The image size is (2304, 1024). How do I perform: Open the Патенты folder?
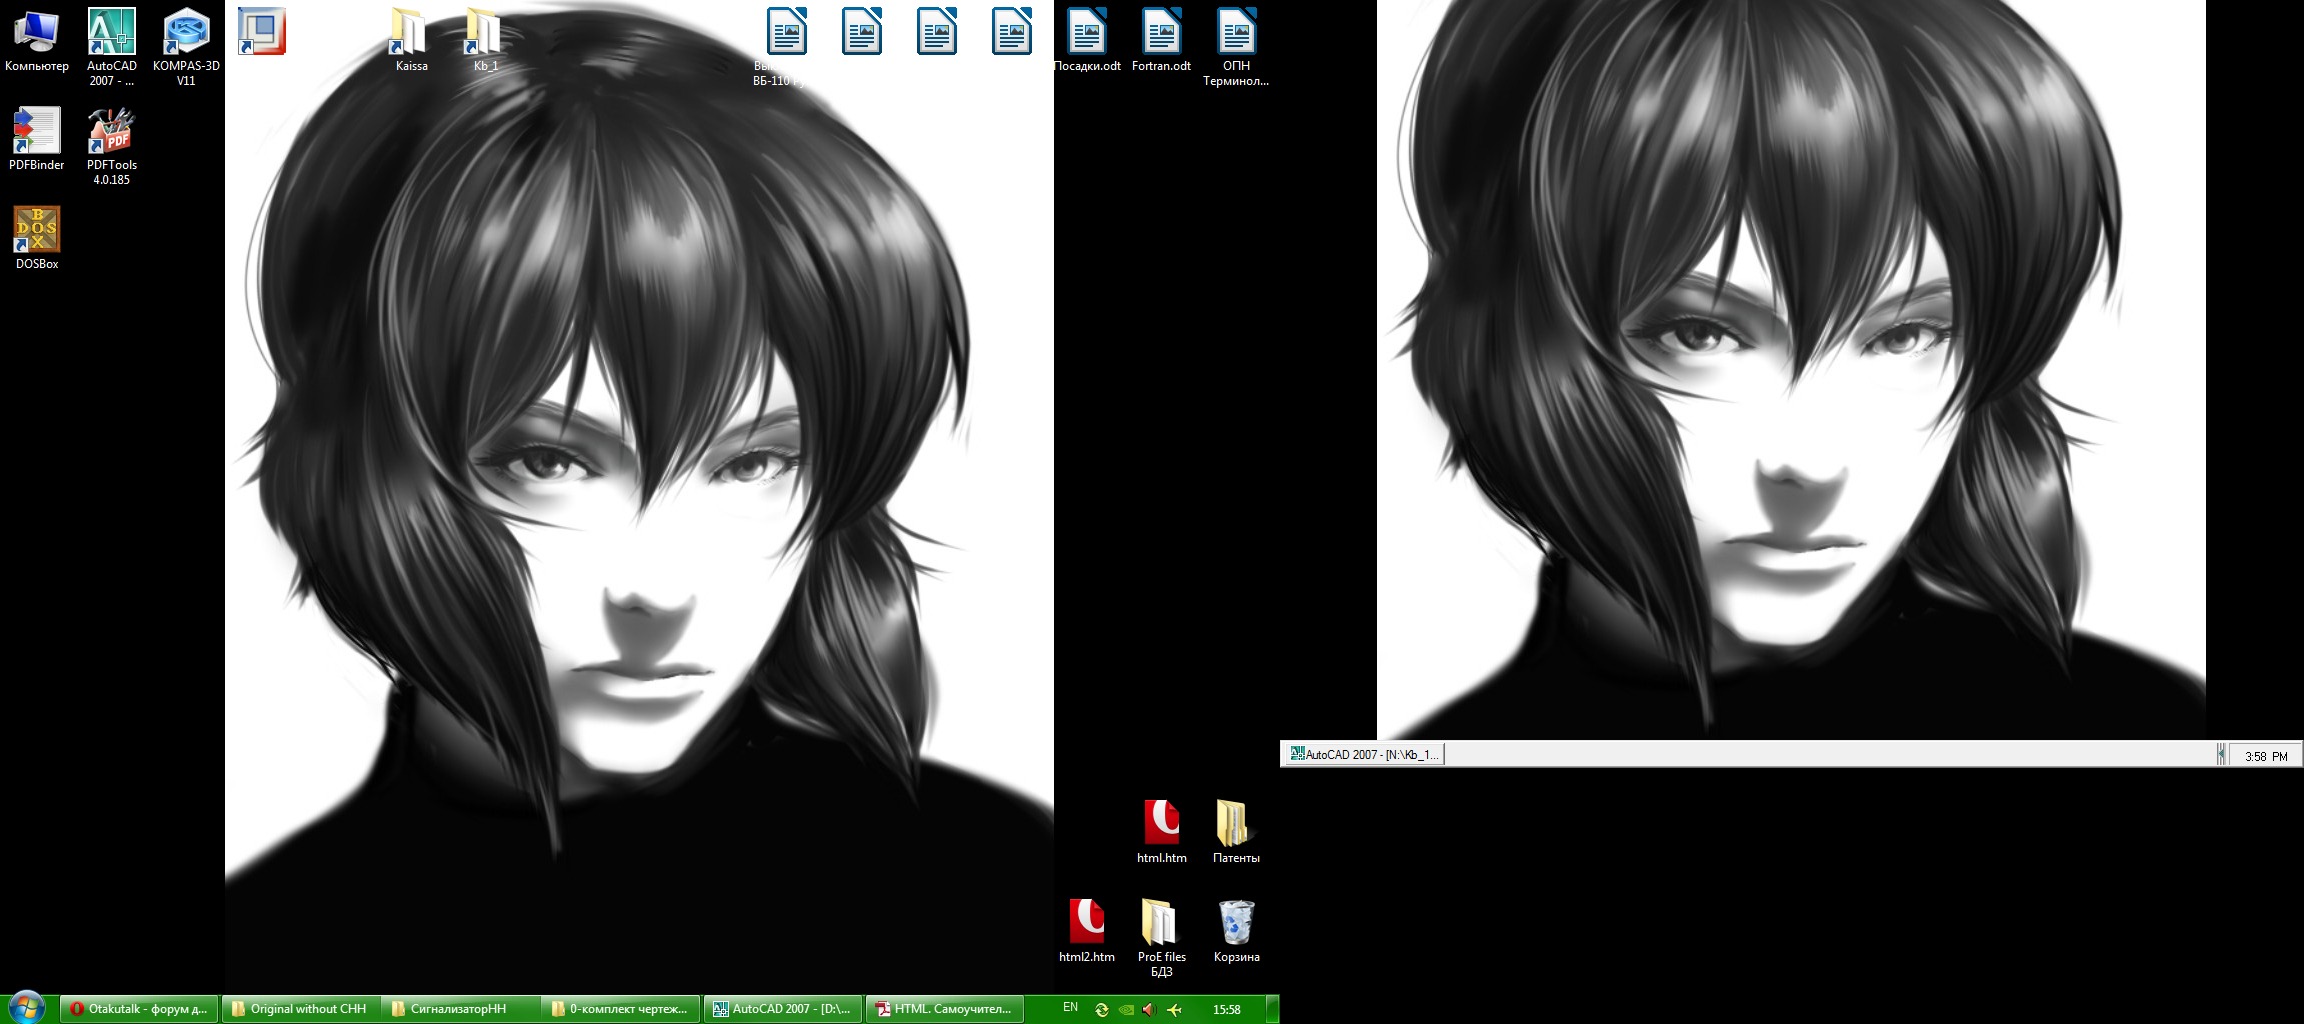pos(1236,825)
